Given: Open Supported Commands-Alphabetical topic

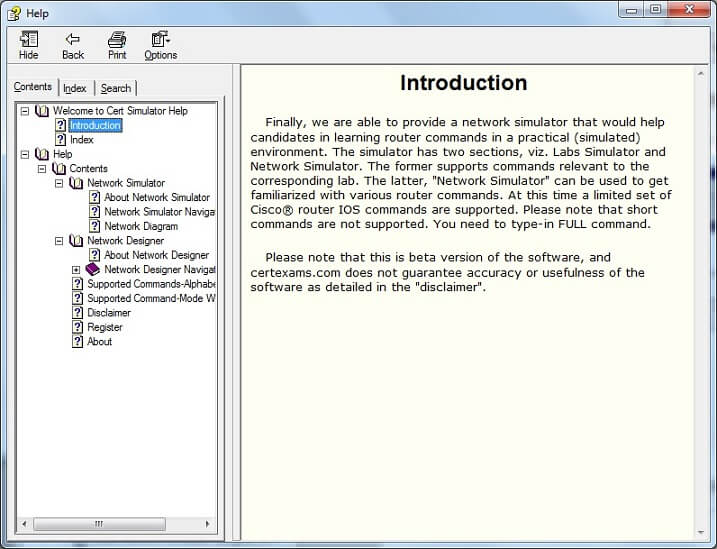Looking at the screenshot, I should pos(151,284).
